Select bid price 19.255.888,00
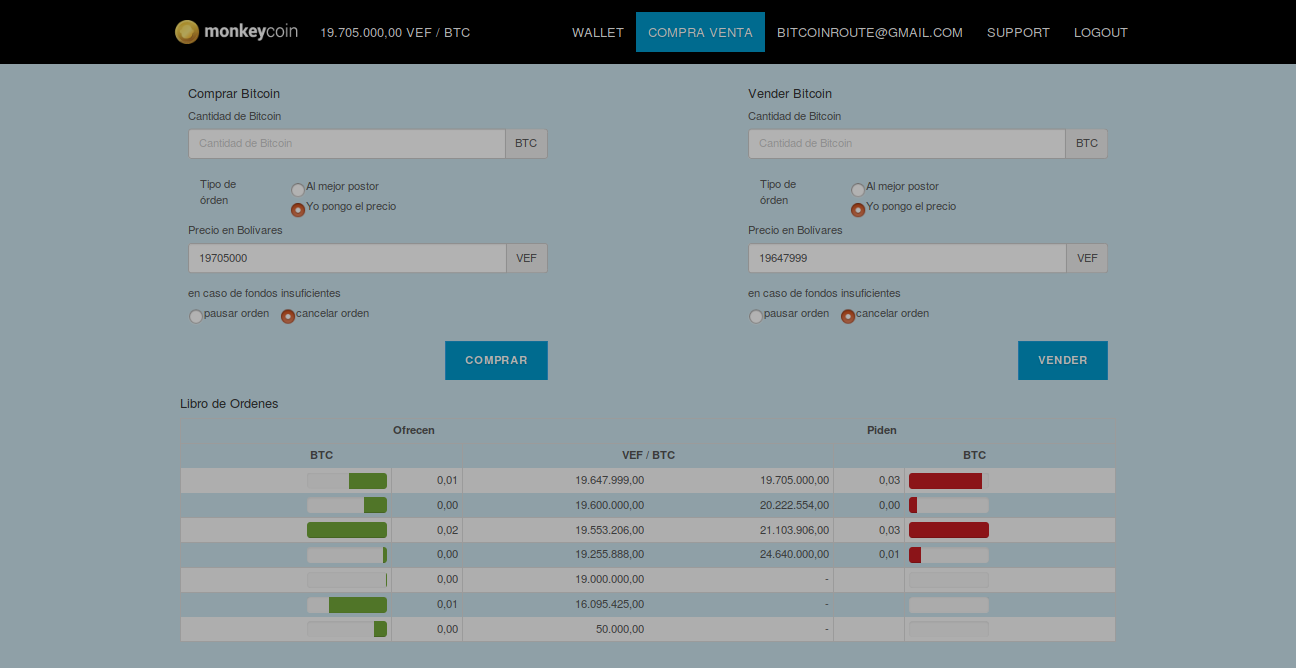The height and width of the screenshot is (668, 1296). (609, 554)
